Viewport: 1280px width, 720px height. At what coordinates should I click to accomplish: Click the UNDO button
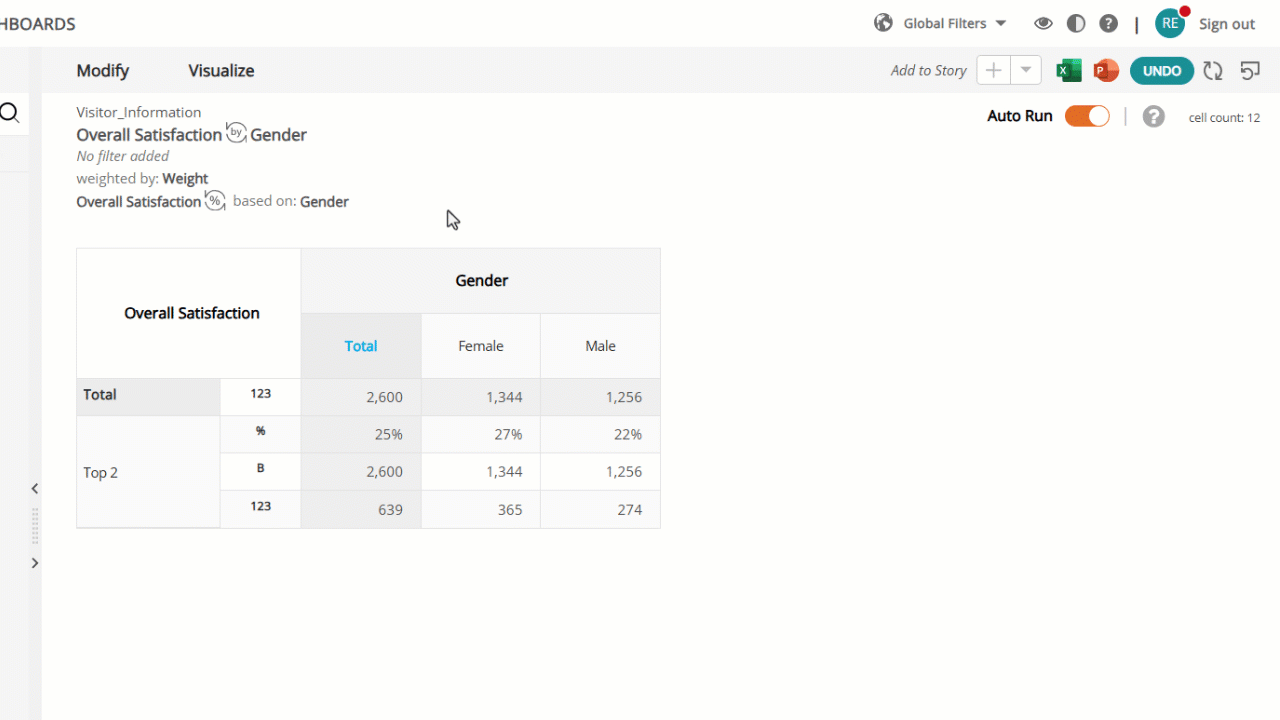pyautogui.click(x=1162, y=71)
